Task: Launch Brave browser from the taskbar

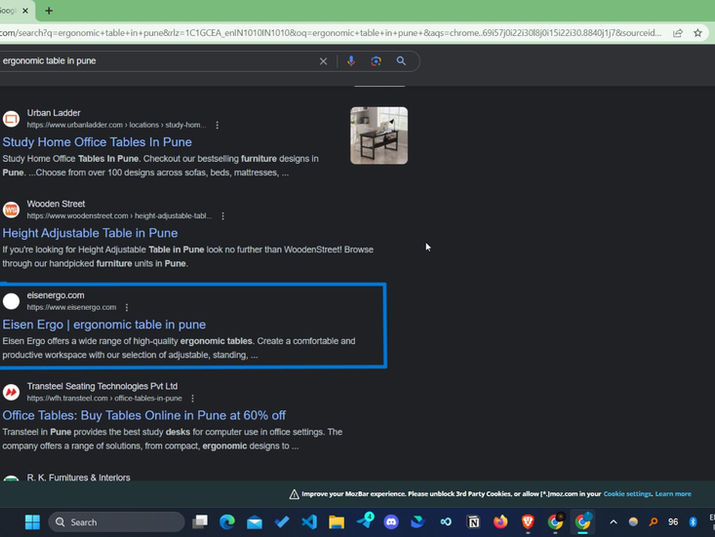Action: point(528,522)
